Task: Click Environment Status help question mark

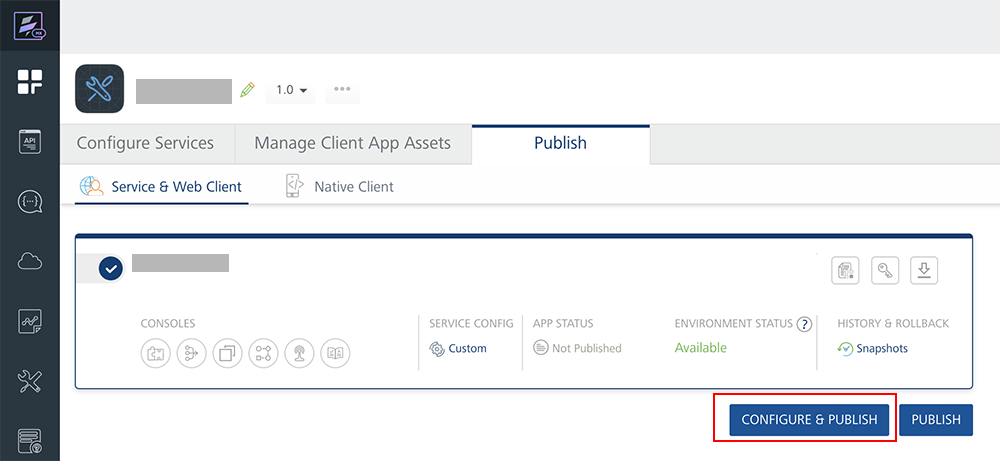Action: click(804, 324)
